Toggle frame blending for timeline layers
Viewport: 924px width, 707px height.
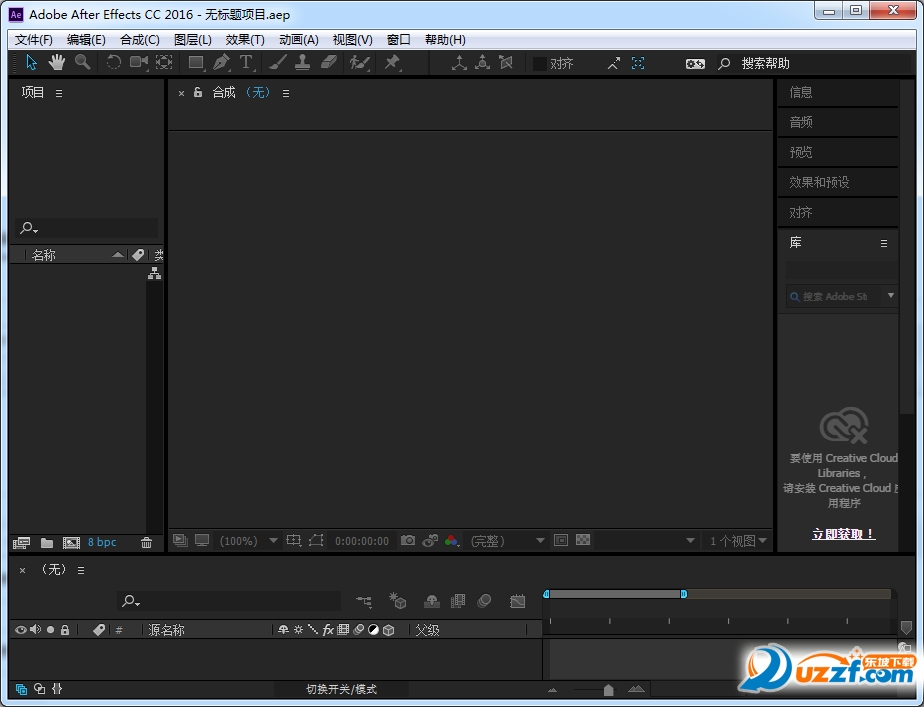pos(458,601)
